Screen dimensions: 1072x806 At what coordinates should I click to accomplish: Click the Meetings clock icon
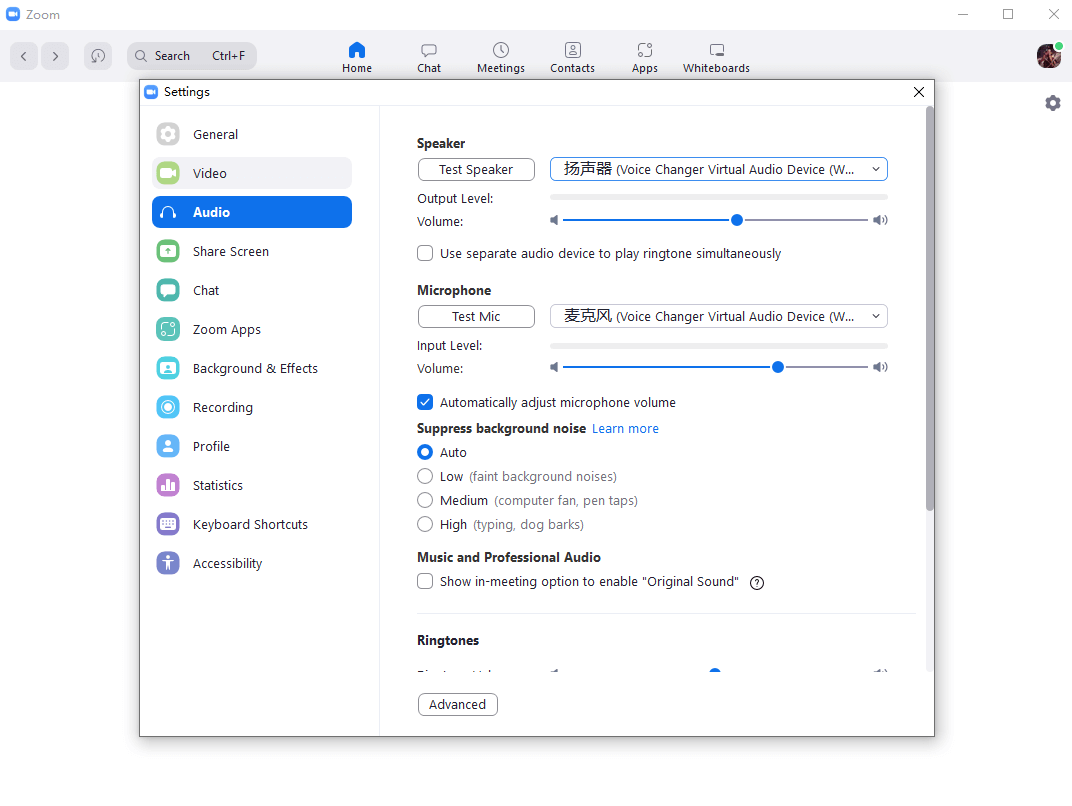coord(501,51)
